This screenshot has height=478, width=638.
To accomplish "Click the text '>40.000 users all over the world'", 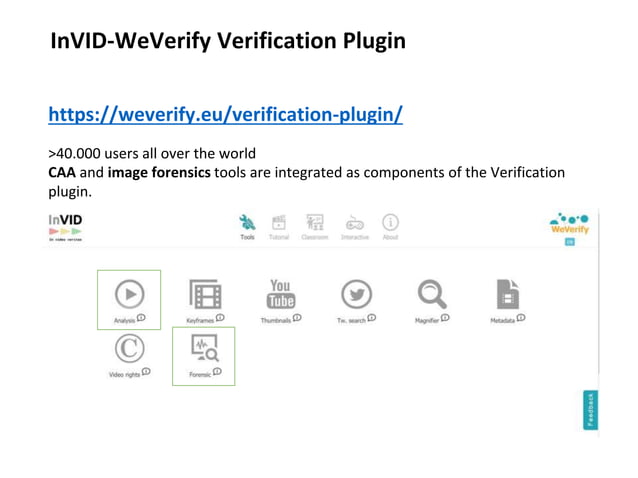I will (x=152, y=153).
